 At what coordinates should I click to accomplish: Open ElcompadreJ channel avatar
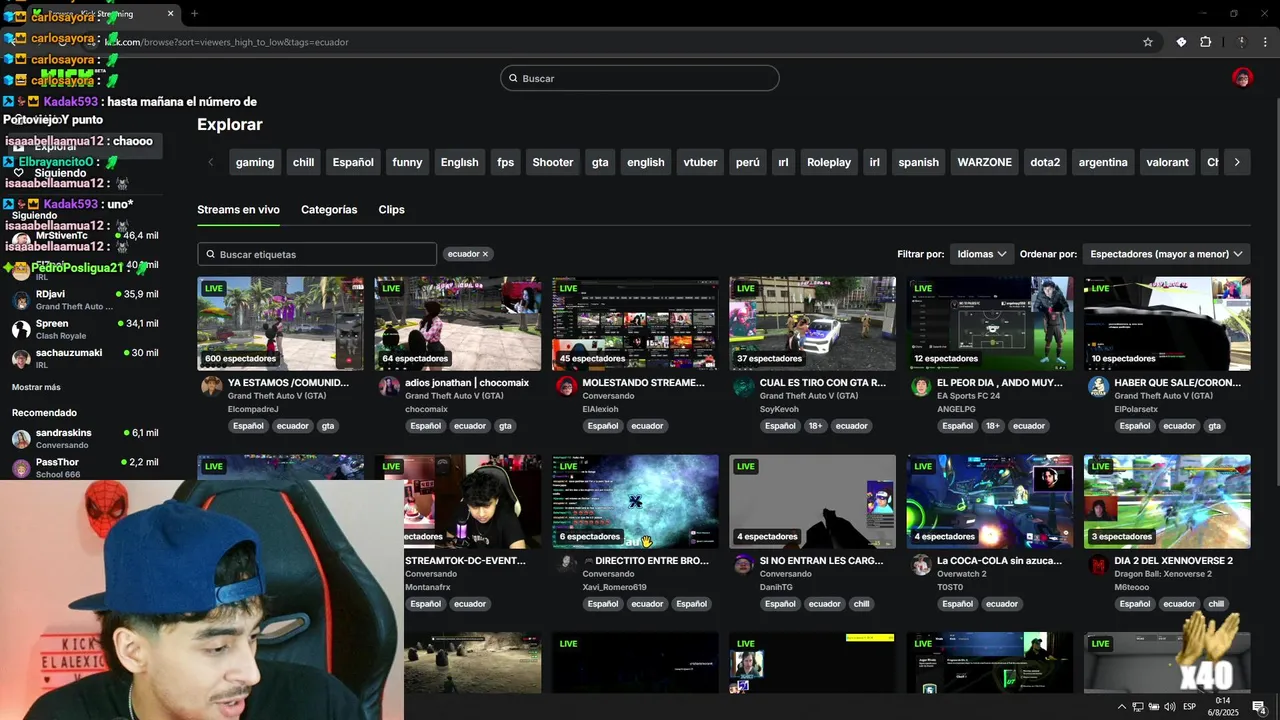(x=211, y=387)
